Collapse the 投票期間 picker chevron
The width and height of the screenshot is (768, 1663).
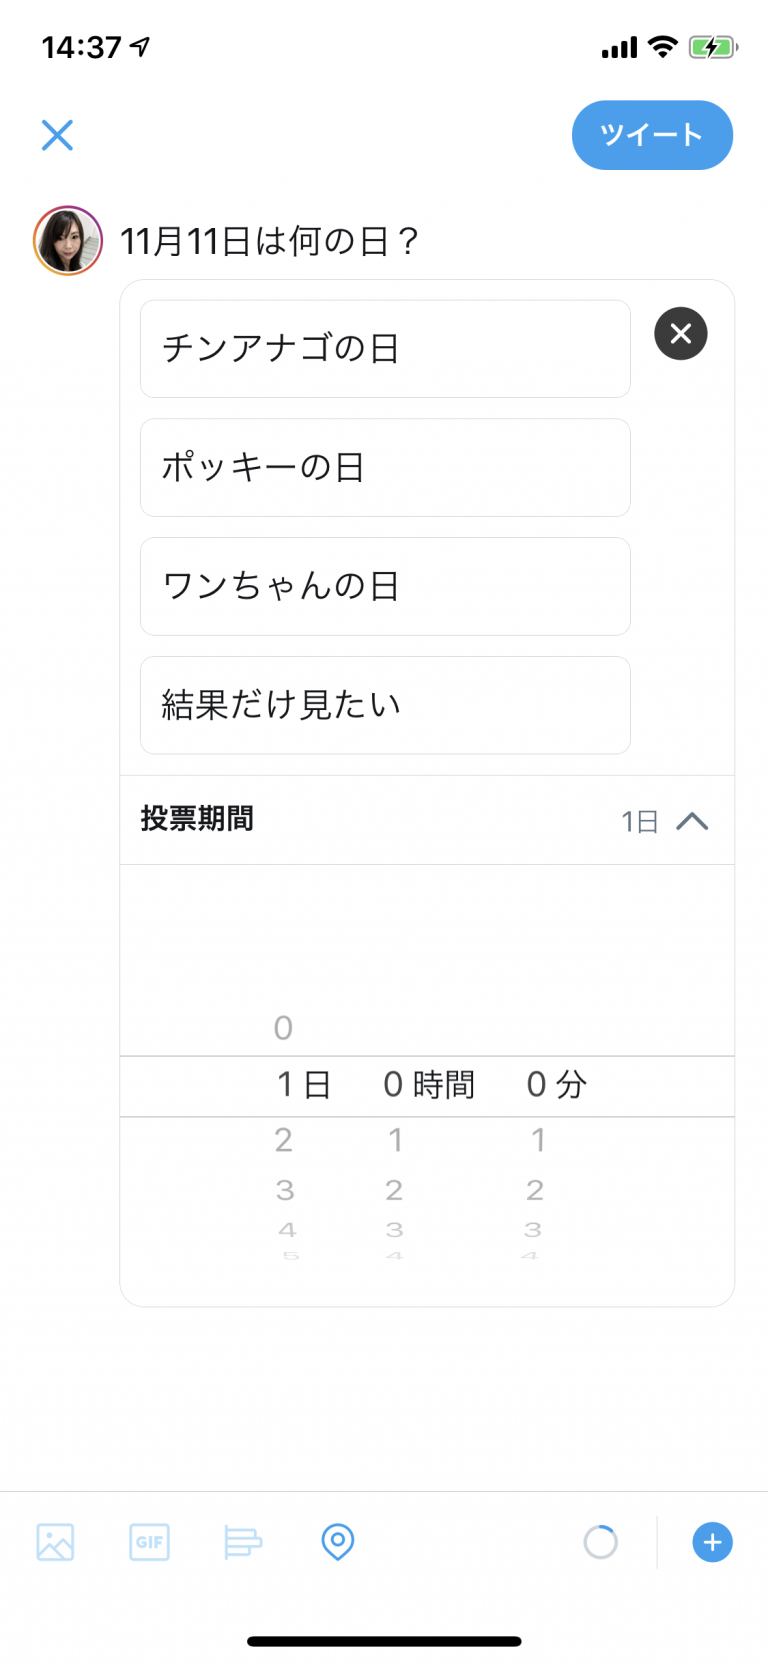pyautogui.click(x=692, y=822)
